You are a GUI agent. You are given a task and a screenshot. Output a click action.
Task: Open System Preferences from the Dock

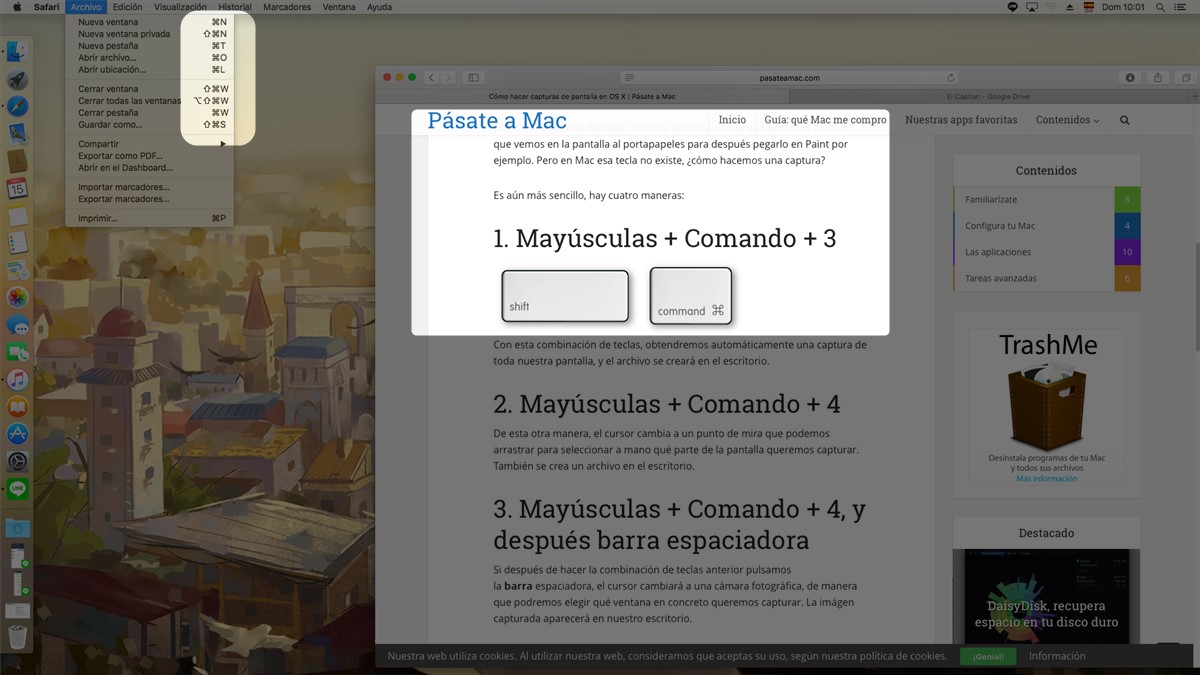(17, 461)
